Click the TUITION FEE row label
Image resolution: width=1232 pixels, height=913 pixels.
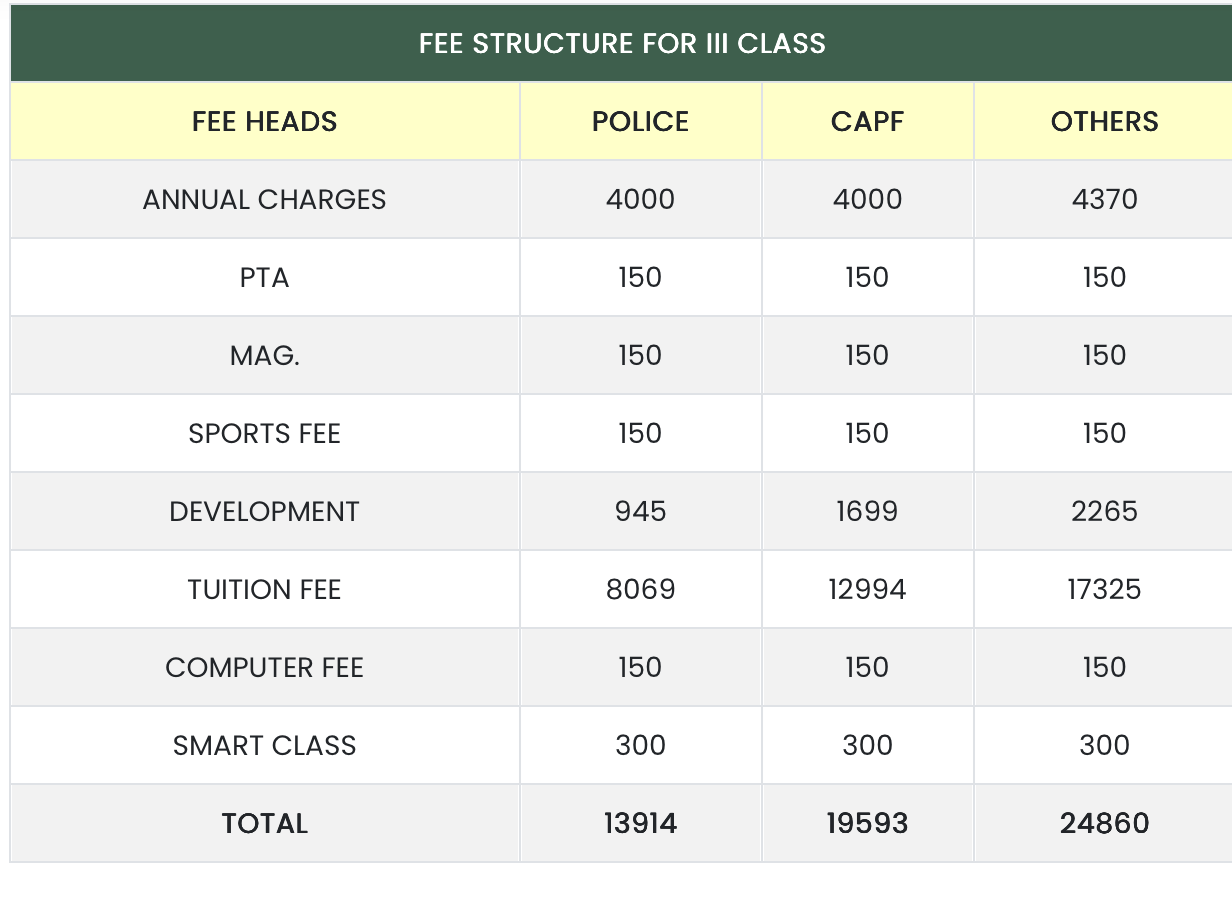click(265, 590)
